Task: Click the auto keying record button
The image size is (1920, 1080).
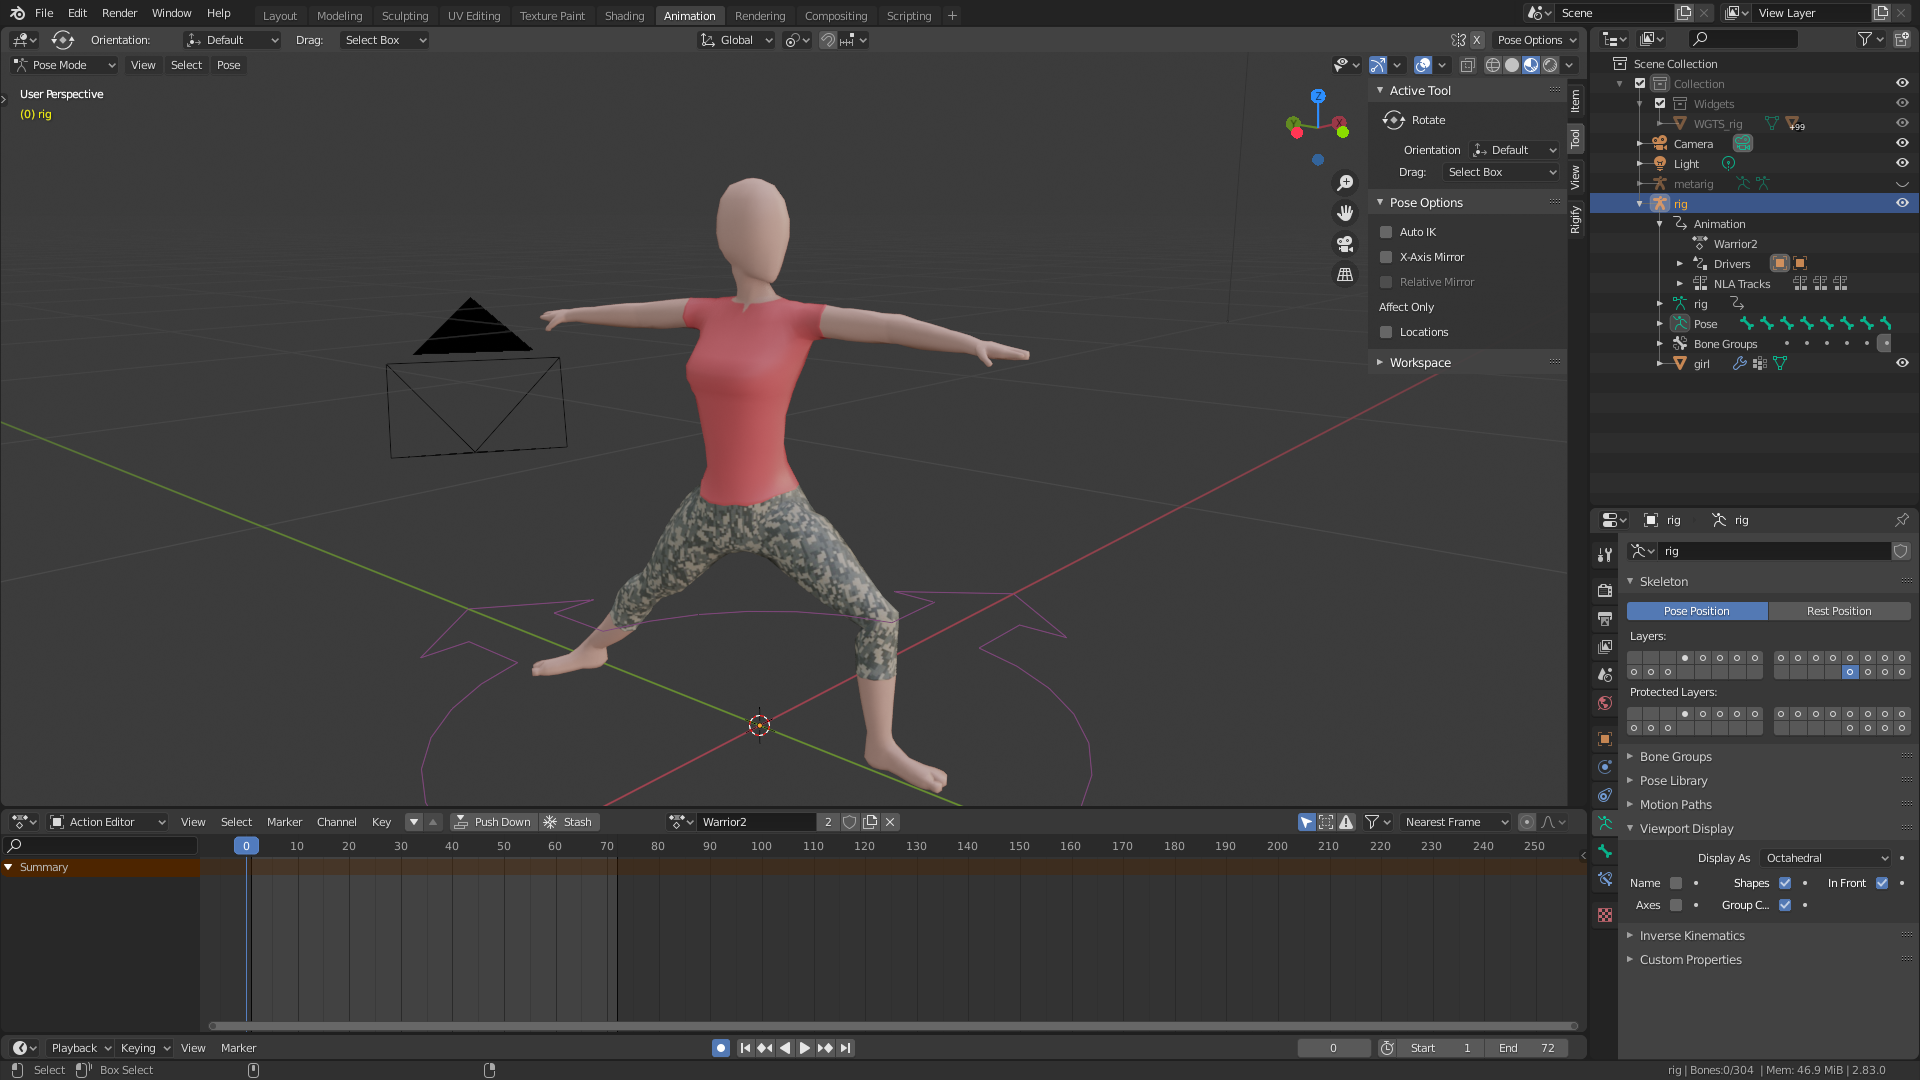Action: pos(720,1048)
